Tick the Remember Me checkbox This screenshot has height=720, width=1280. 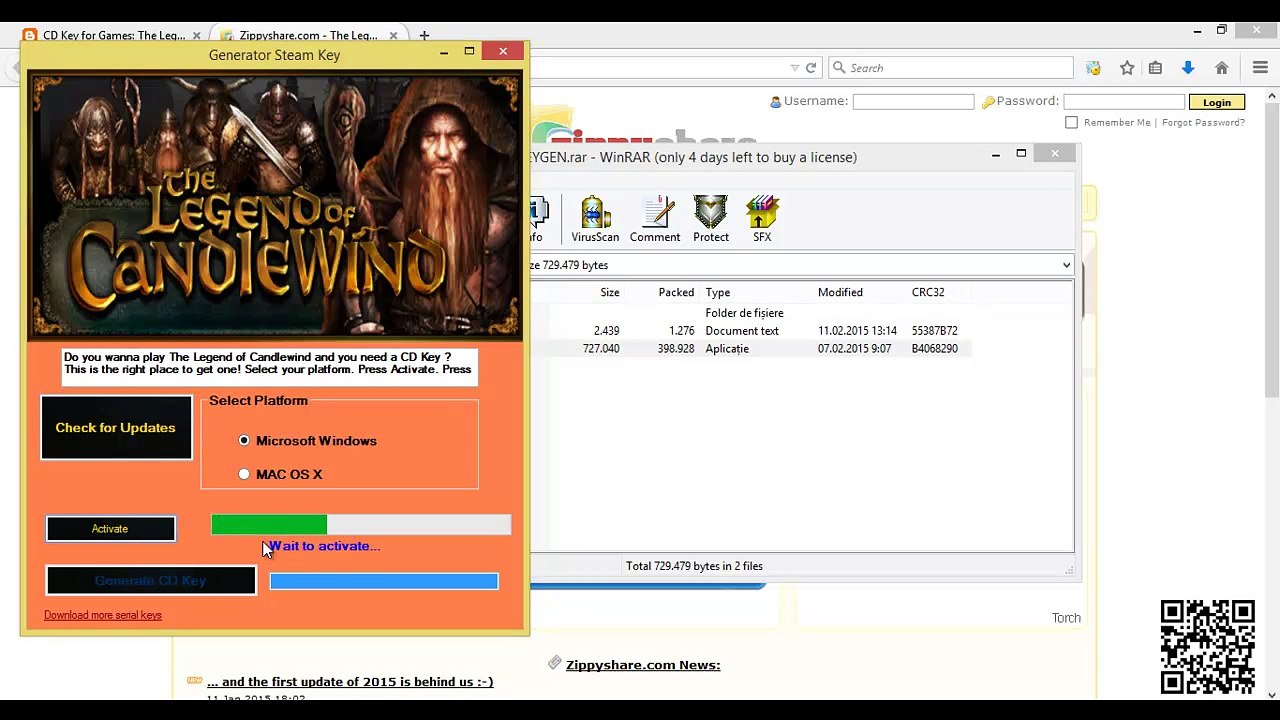(1072, 122)
